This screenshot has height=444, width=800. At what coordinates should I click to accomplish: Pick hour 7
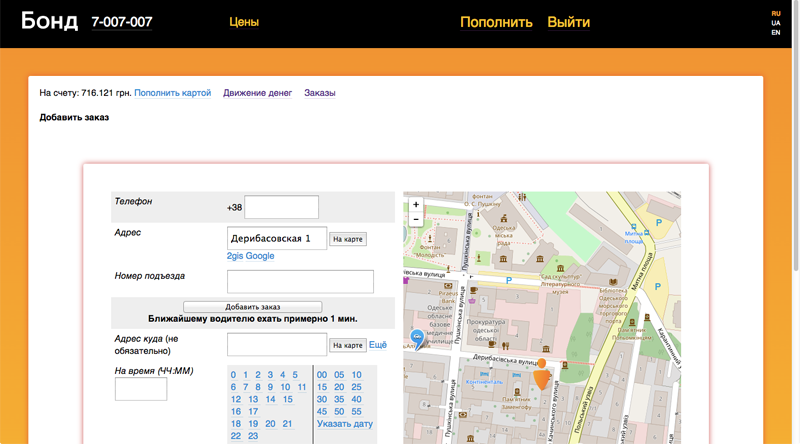[245, 387]
